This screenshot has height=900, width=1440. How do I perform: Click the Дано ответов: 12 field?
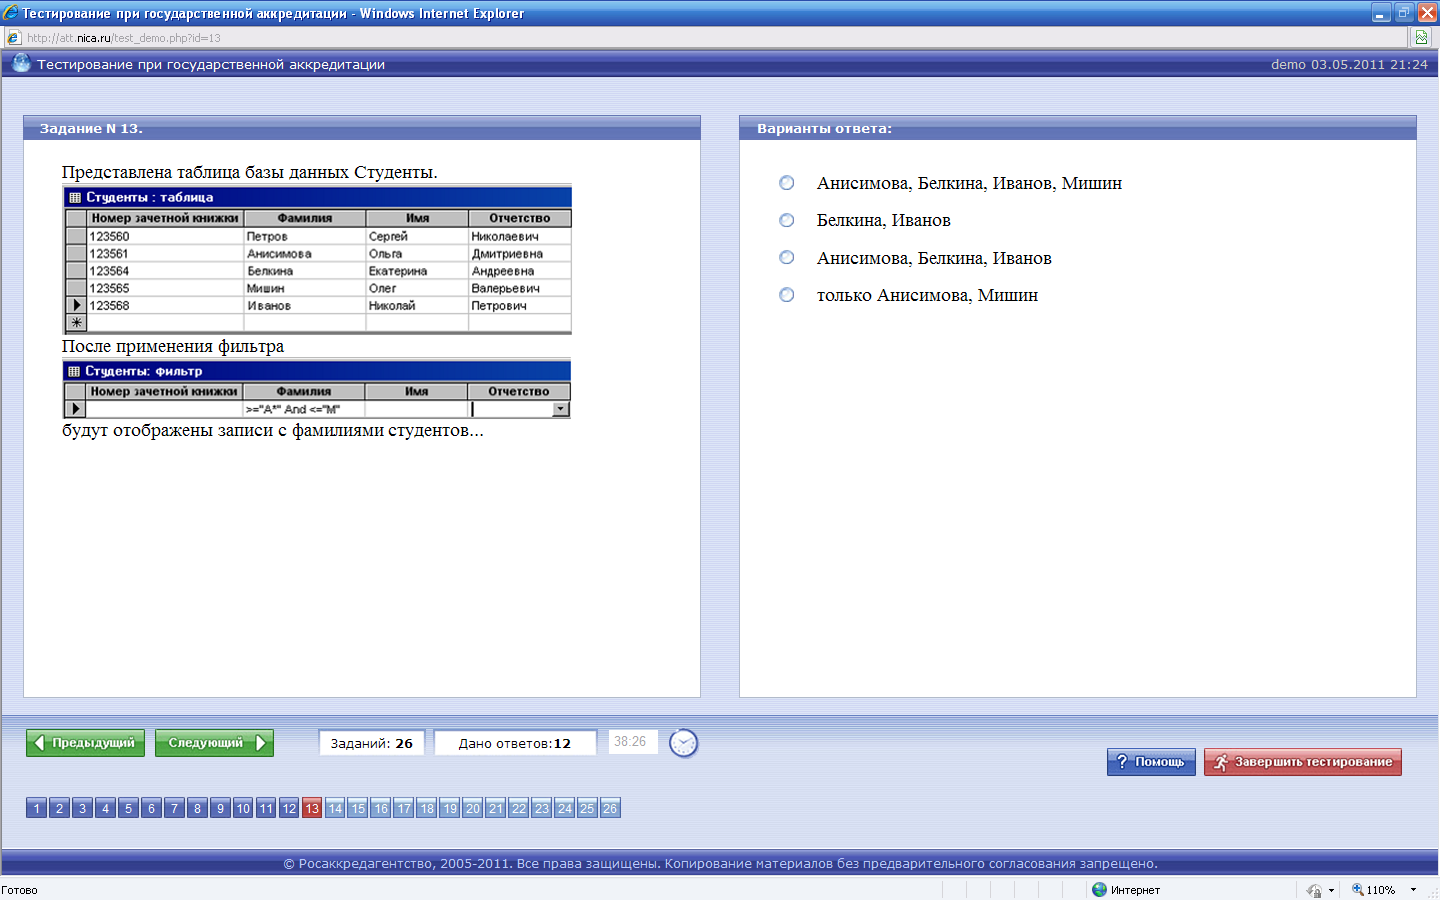(x=515, y=743)
